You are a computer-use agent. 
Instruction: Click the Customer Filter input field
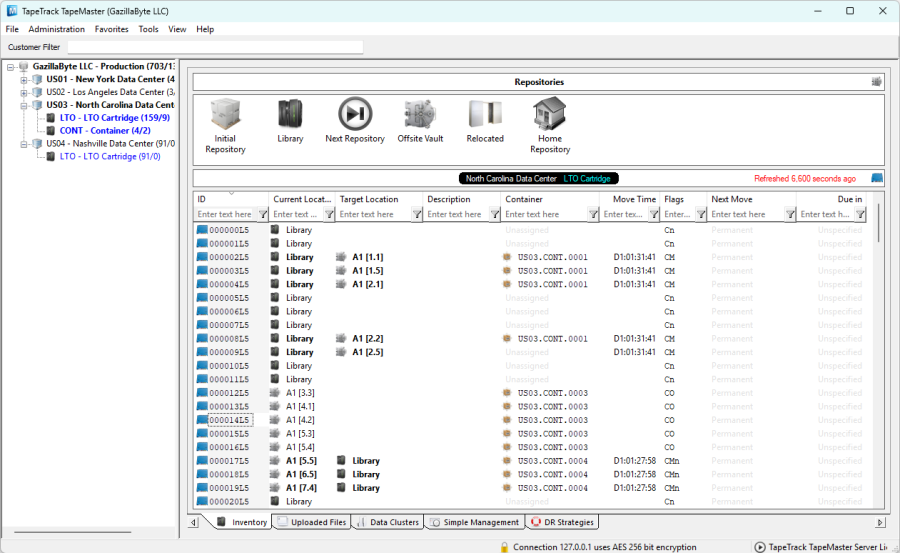pyautogui.click(x=215, y=47)
